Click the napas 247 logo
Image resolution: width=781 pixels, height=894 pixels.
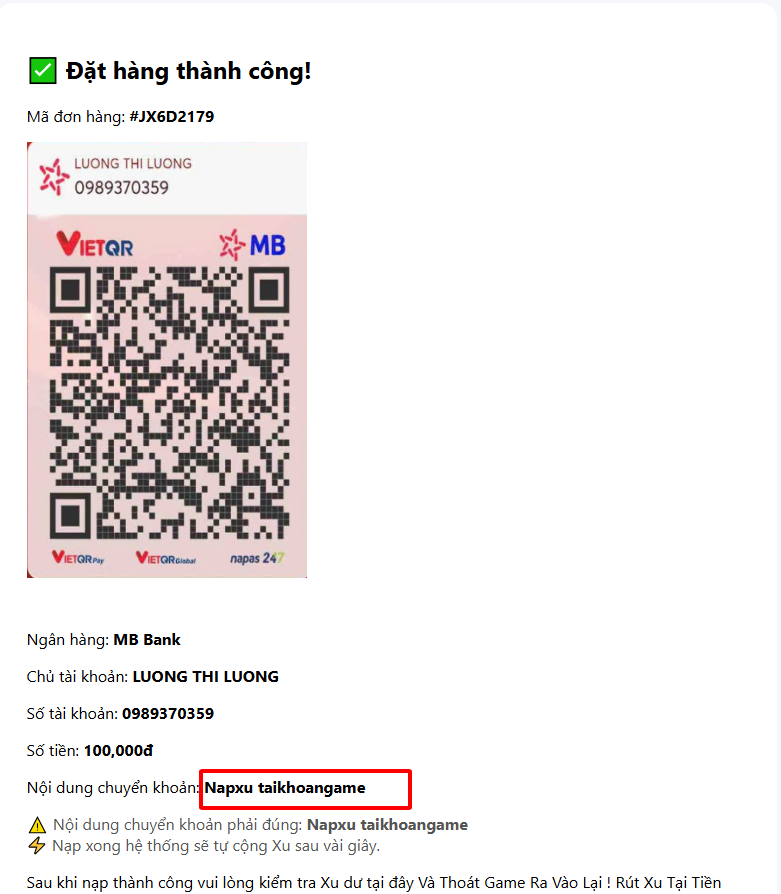click(x=257, y=558)
